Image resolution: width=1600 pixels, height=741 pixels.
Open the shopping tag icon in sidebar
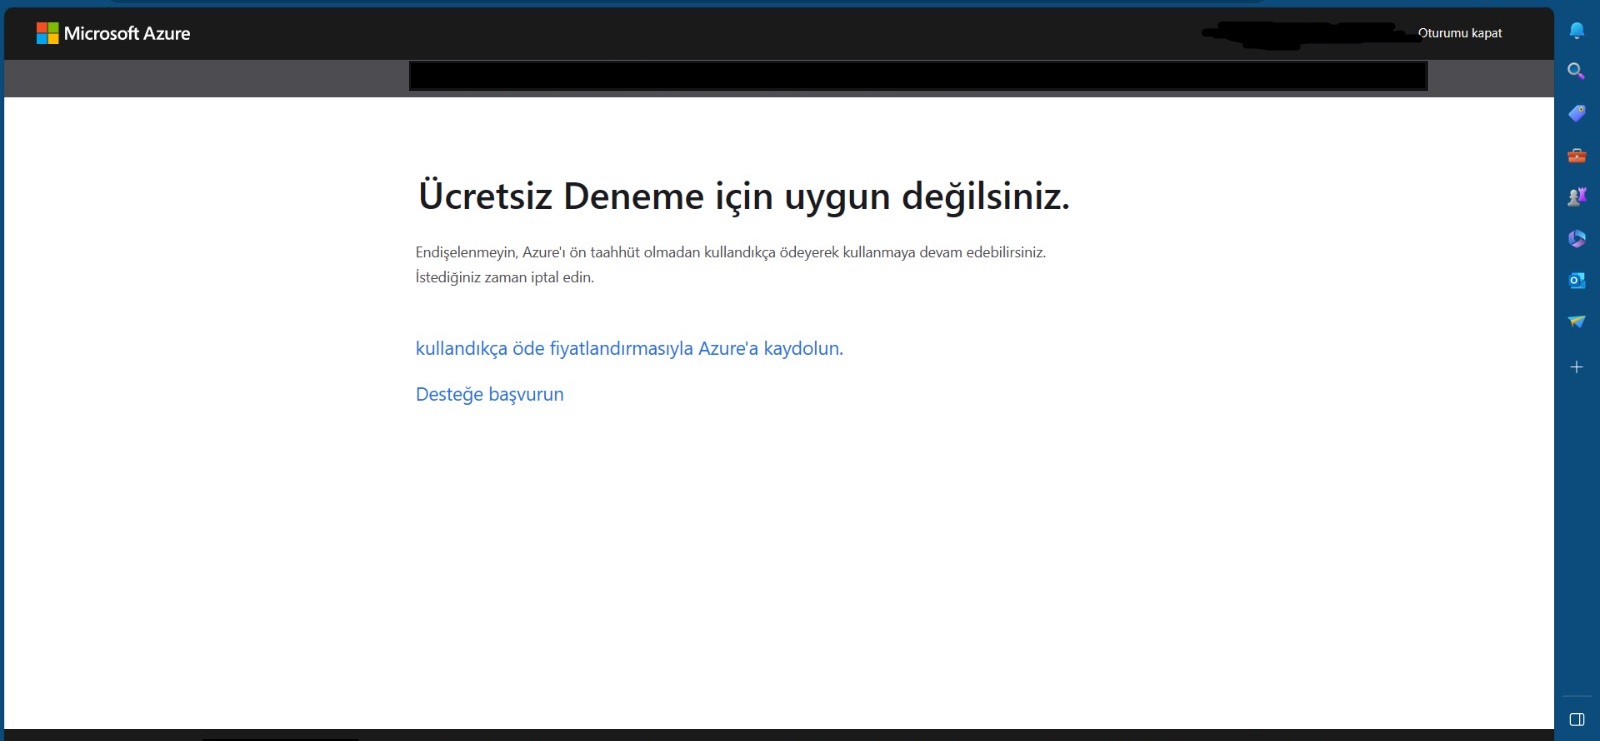click(x=1577, y=113)
